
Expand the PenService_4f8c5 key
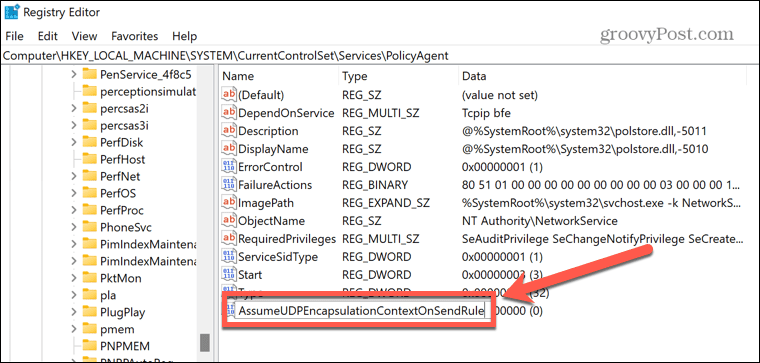tap(74, 75)
